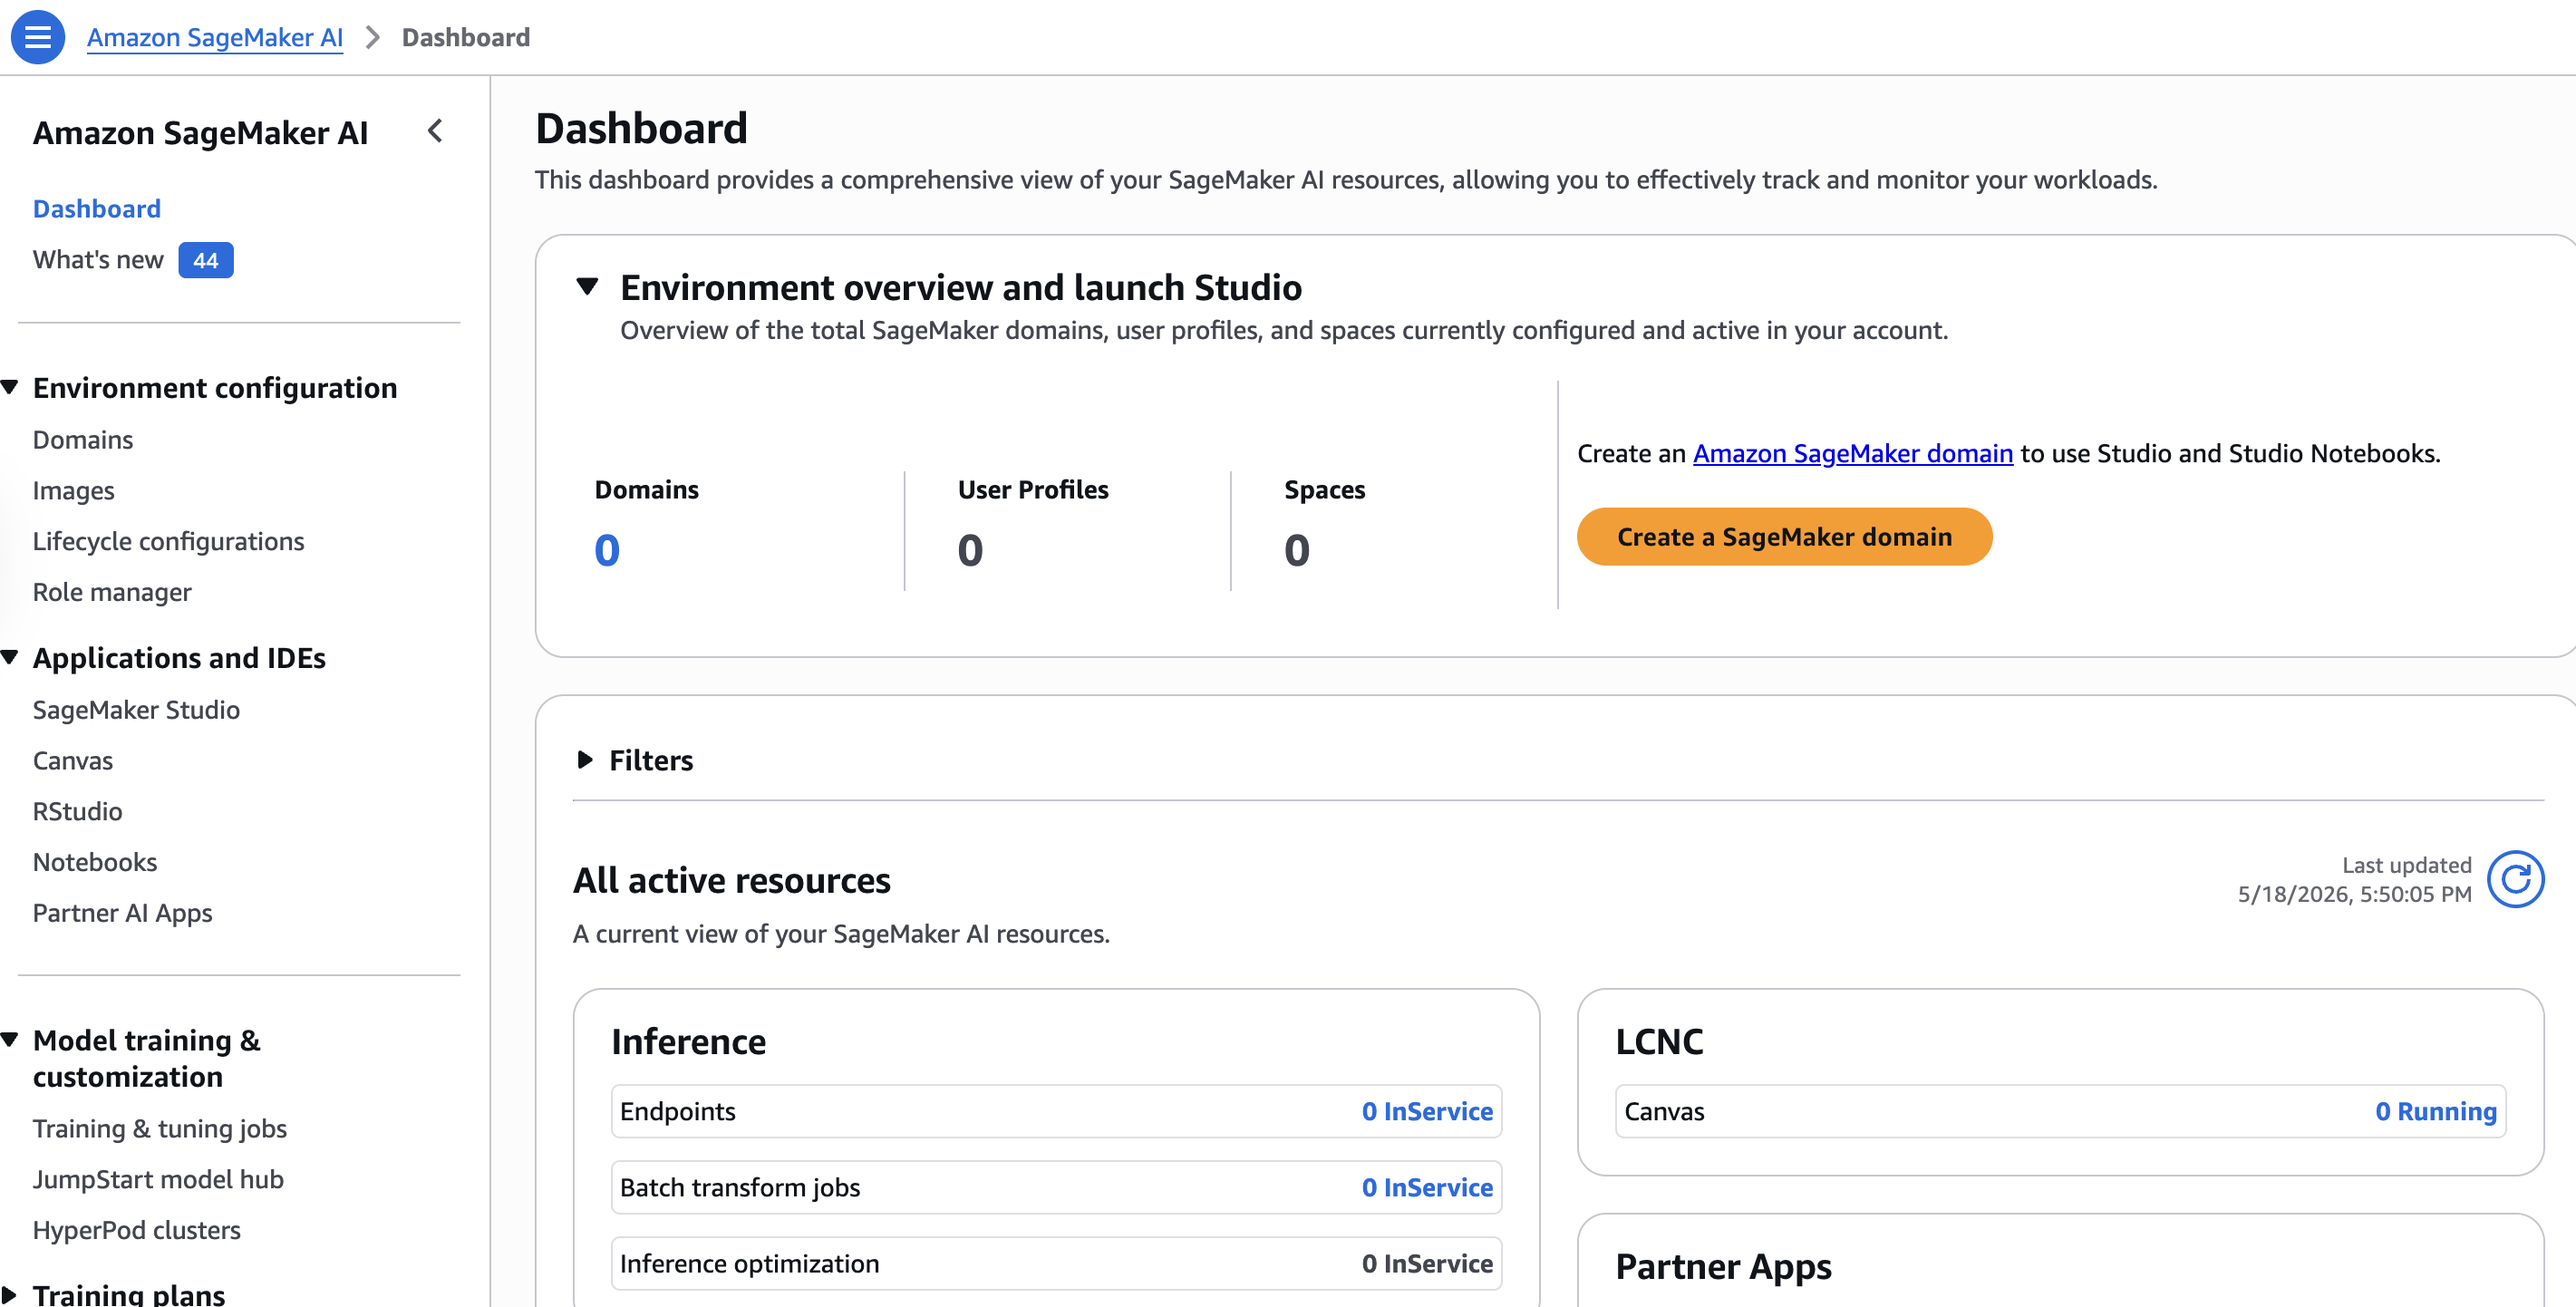Collapse Applications and IDEs sidebar group
2576x1307 pixels.
(x=10, y=657)
